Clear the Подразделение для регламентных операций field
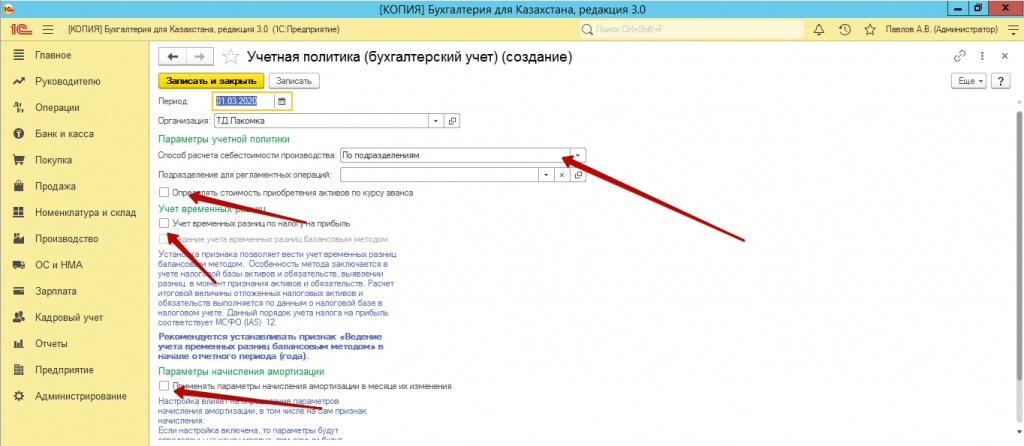 click(562, 174)
